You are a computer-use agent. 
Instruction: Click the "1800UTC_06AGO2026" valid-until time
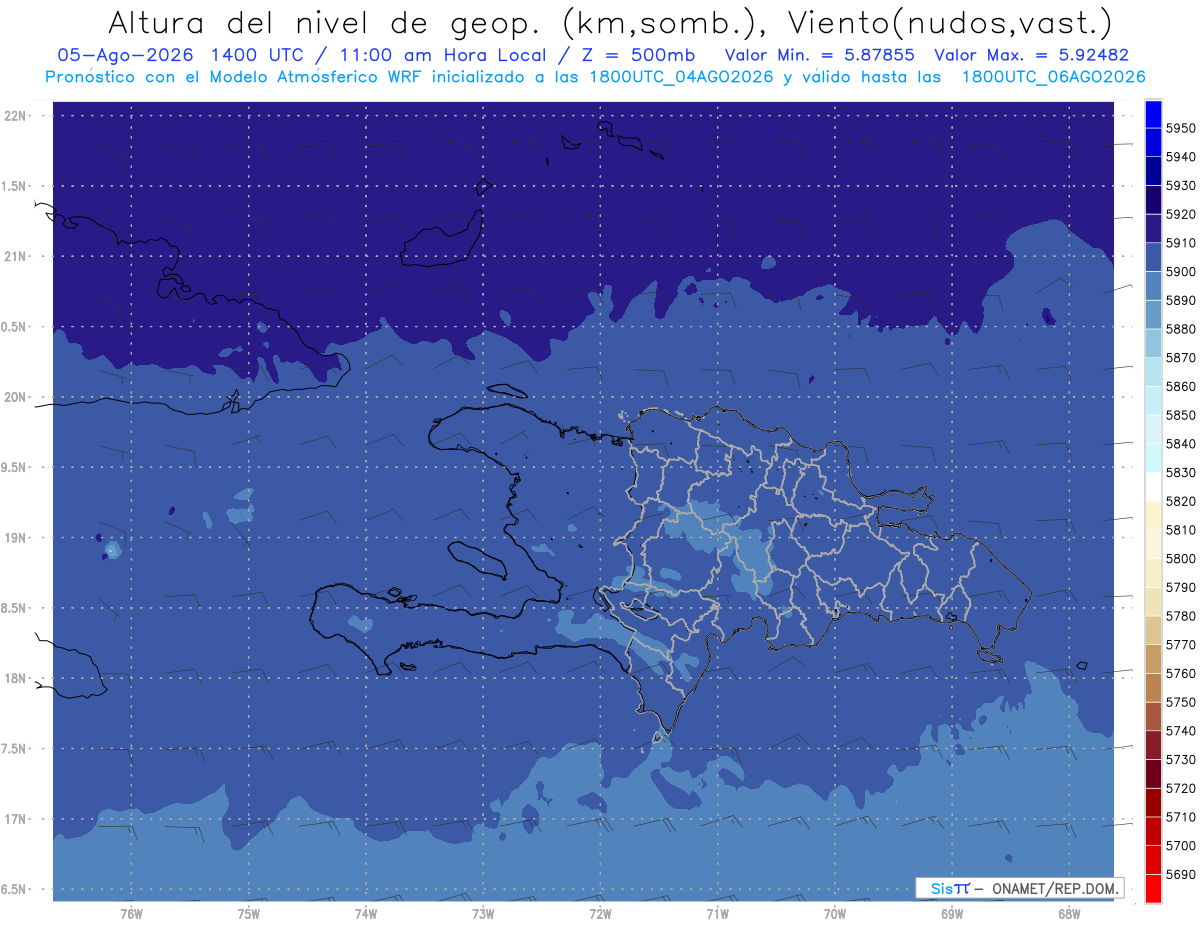coord(1053,77)
